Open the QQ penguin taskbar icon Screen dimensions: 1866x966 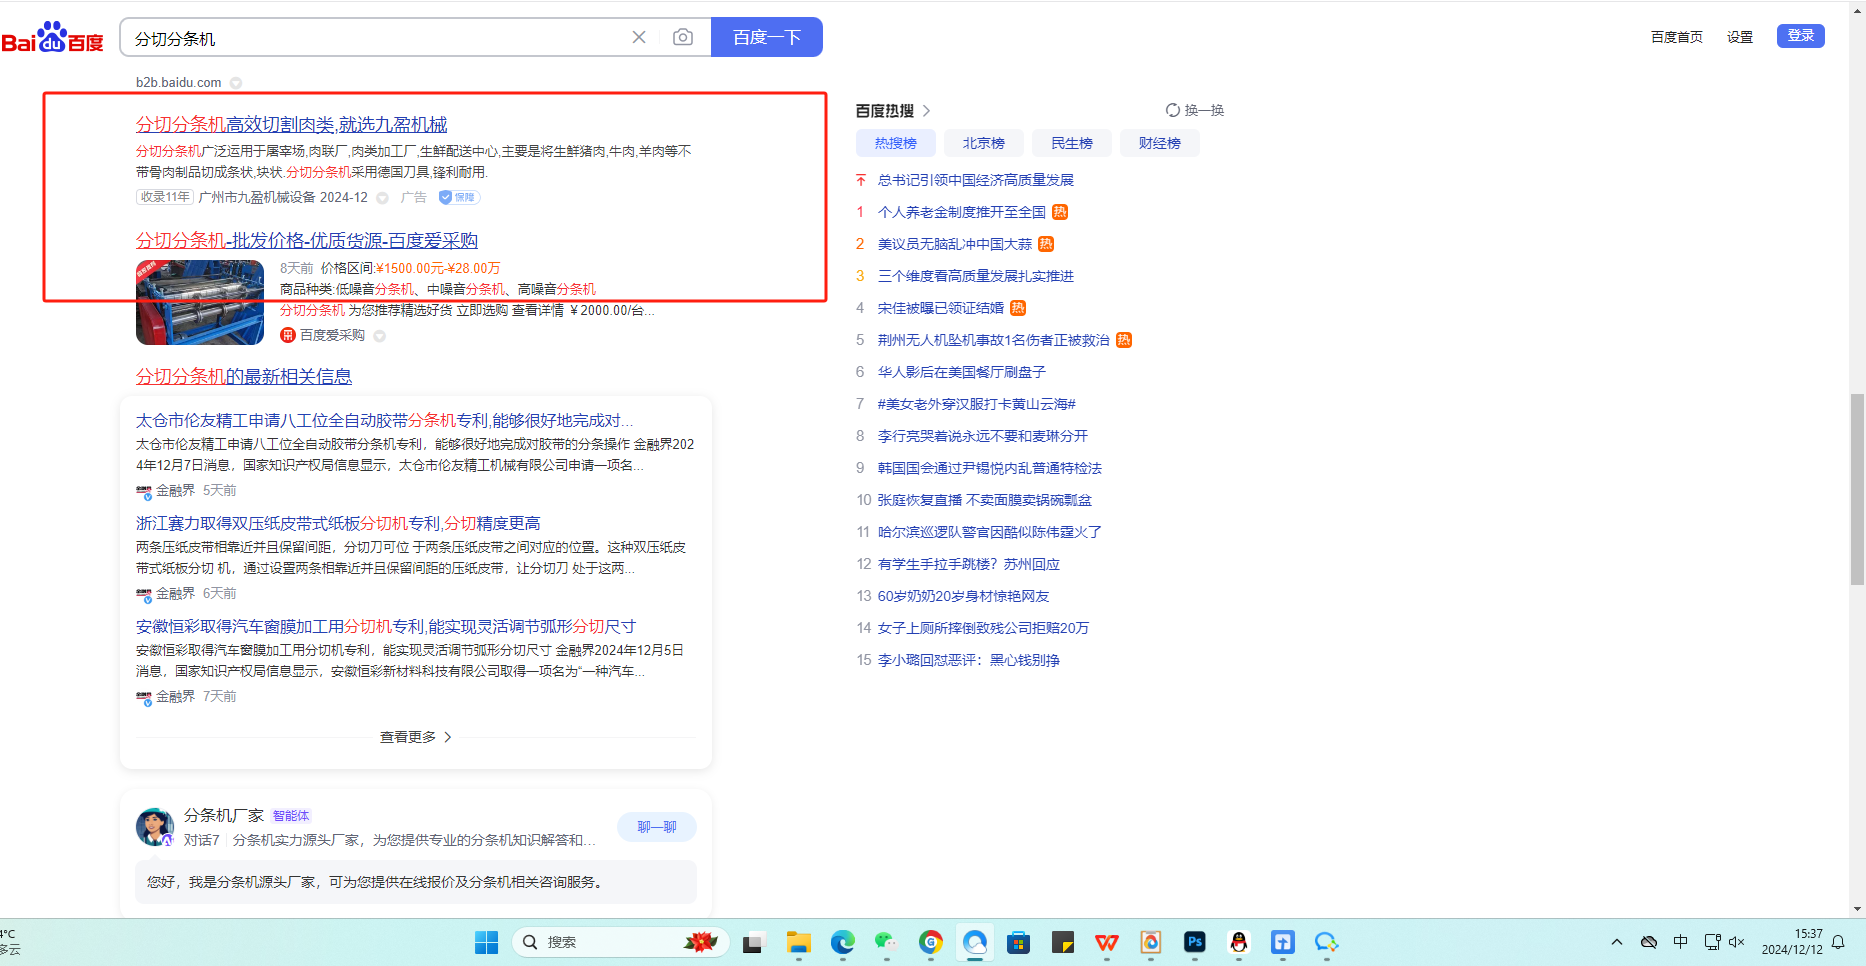click(x=1238, y=942)
